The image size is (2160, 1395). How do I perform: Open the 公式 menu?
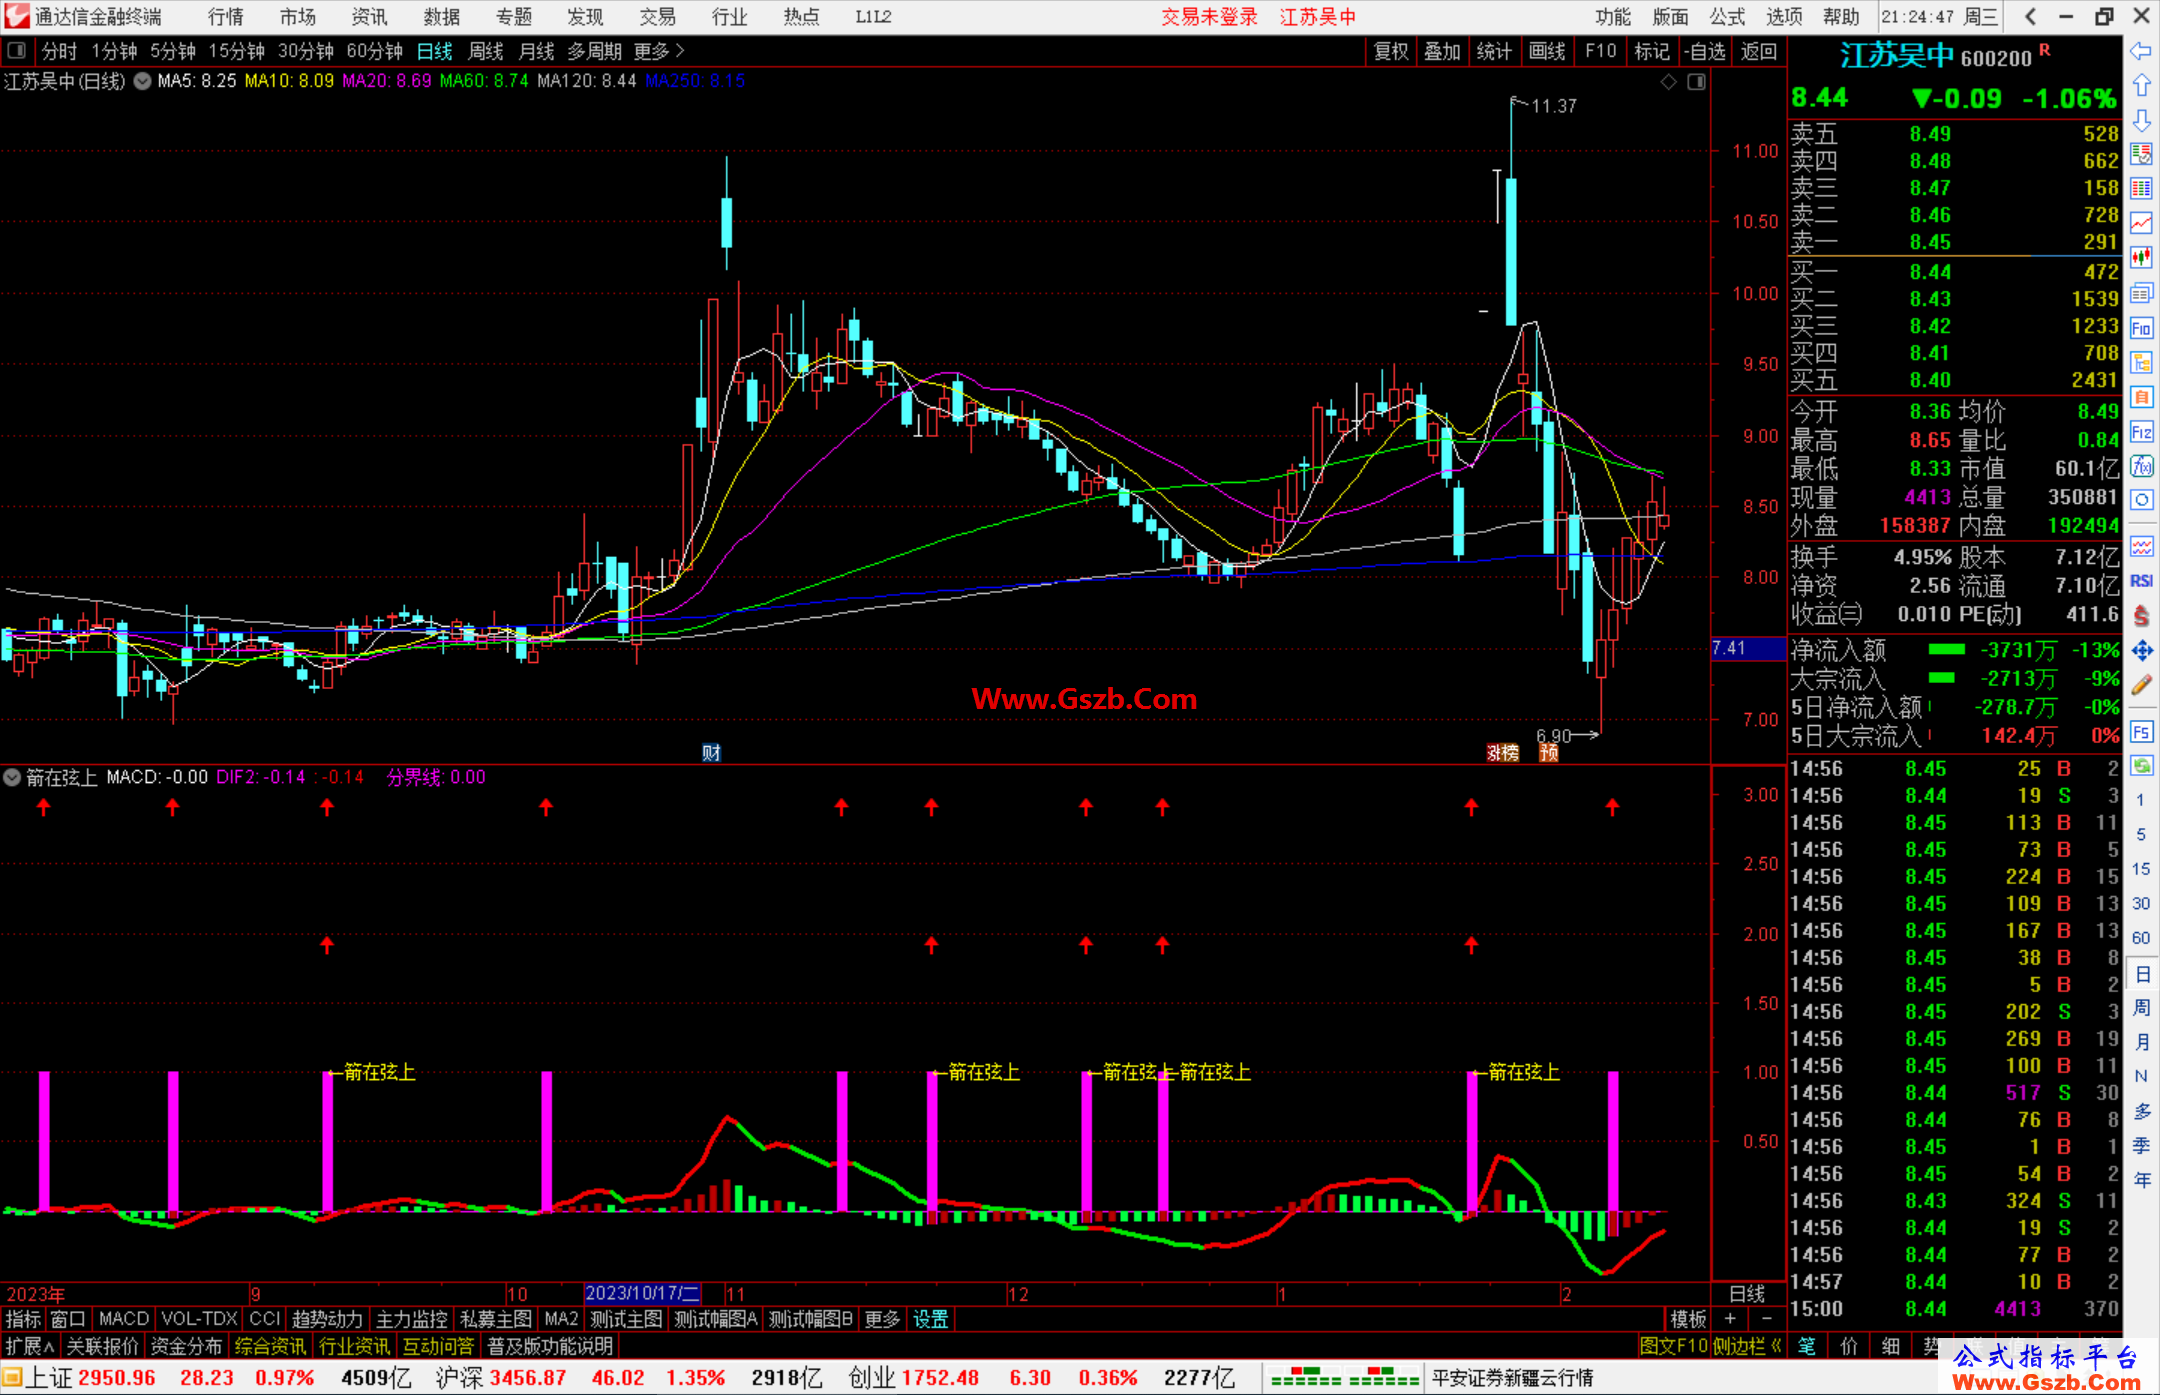tap(1727, 17)
